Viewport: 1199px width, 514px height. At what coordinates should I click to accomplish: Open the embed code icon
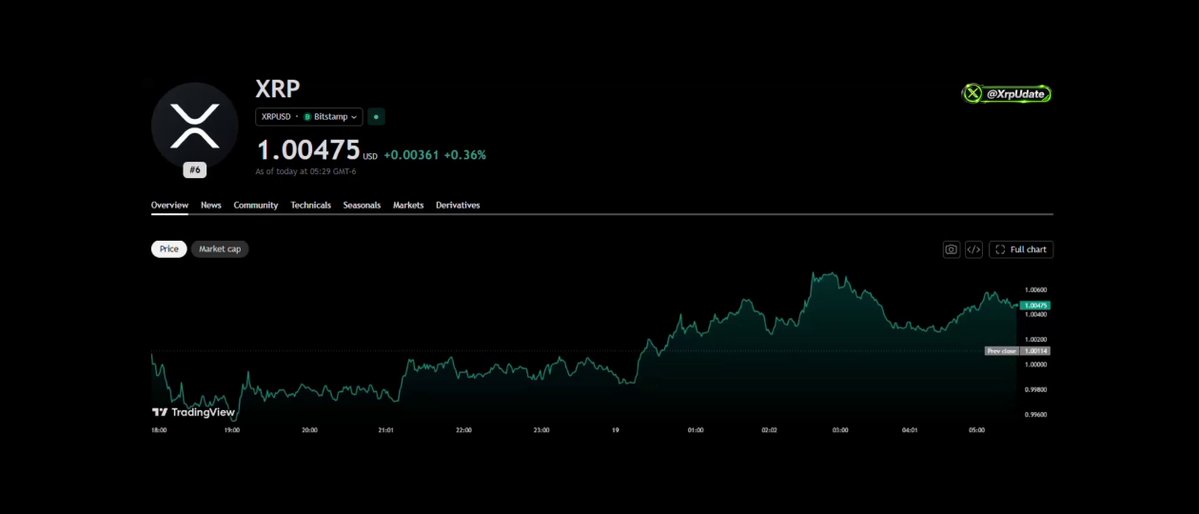point(973,249)
